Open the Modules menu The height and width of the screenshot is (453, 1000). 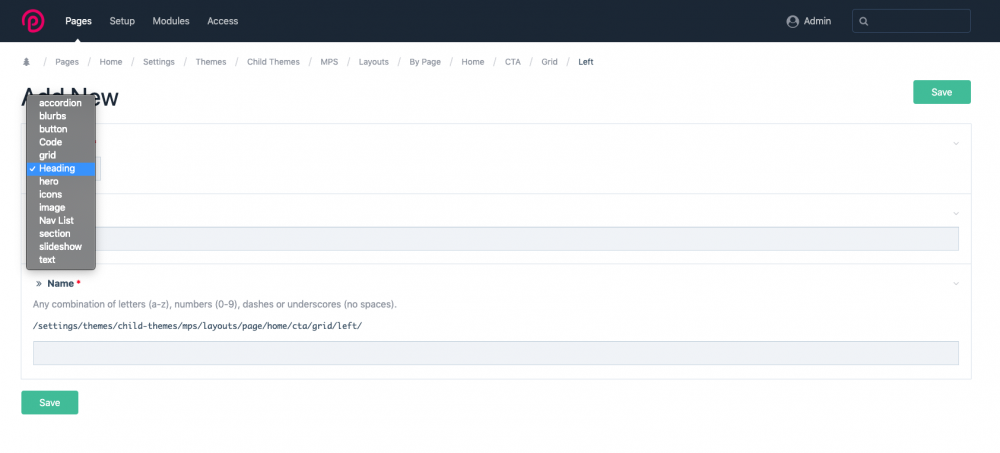pyautogui.click(x=171, y=21)
